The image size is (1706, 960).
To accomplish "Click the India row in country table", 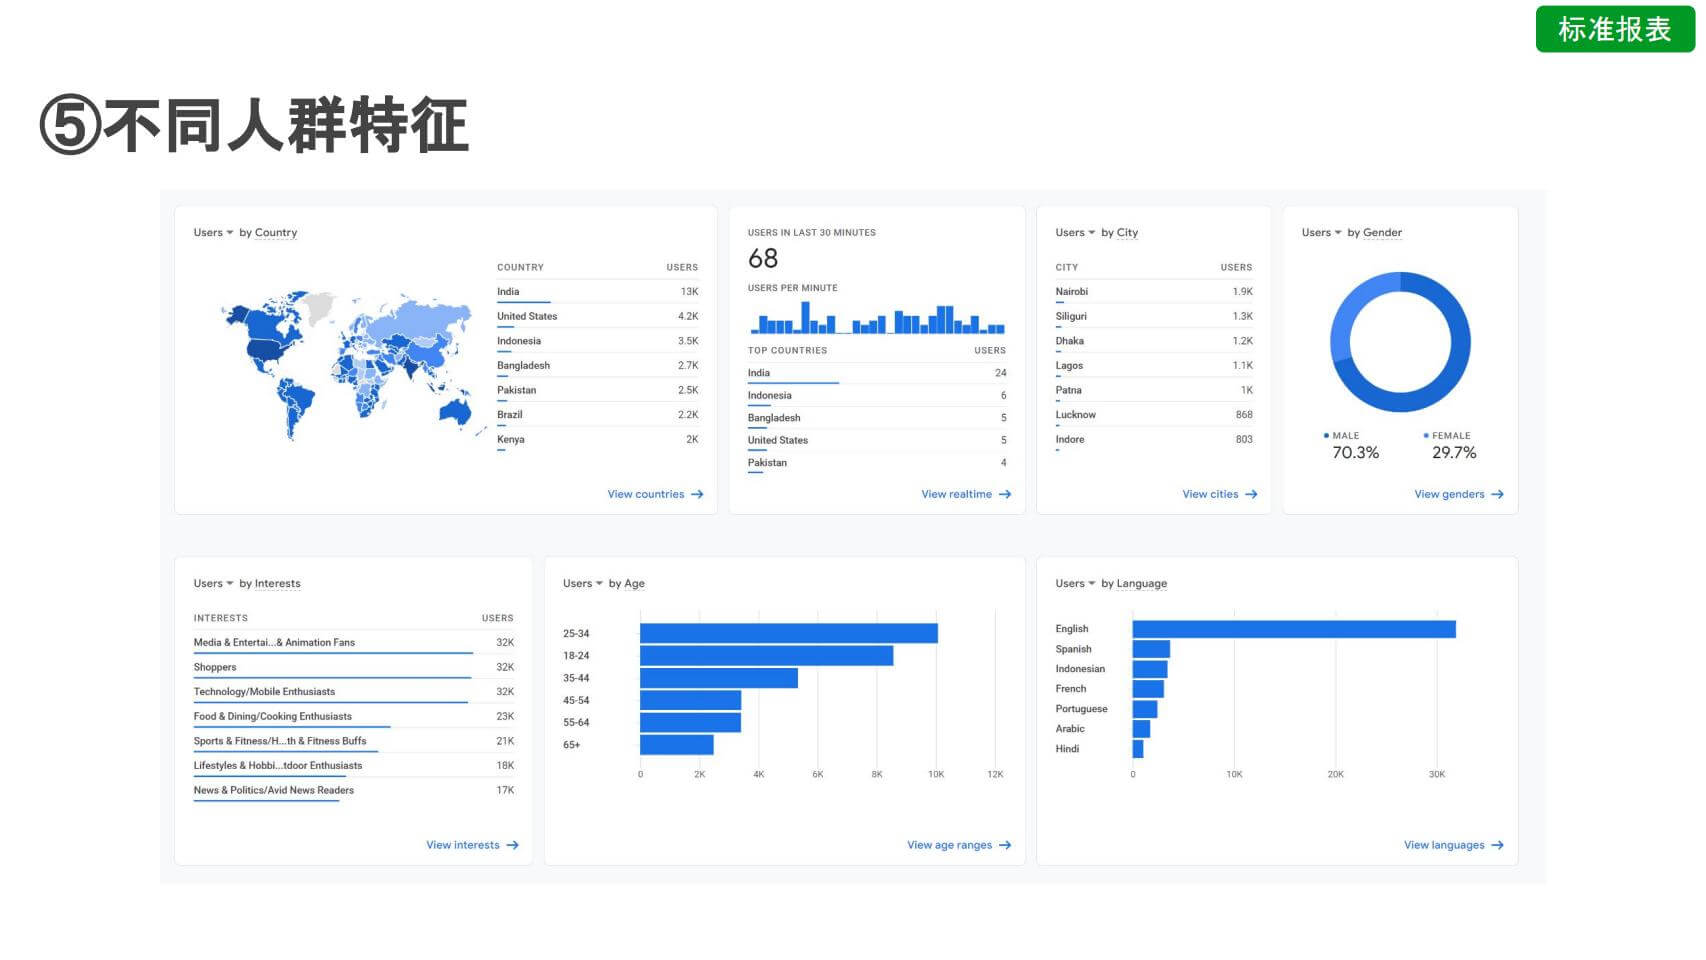I will pyautogui.click(x=597, y=292).
